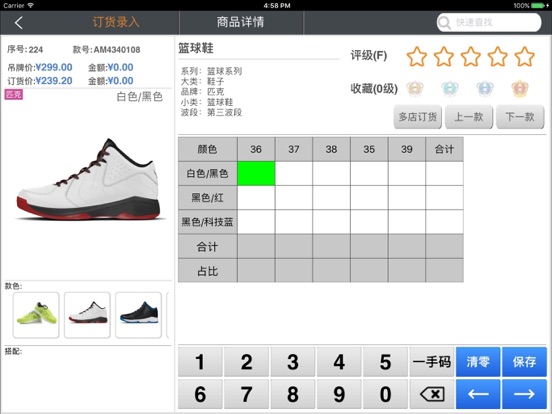Tap keypad digit 6
The image size is (552, 414).
200,394
